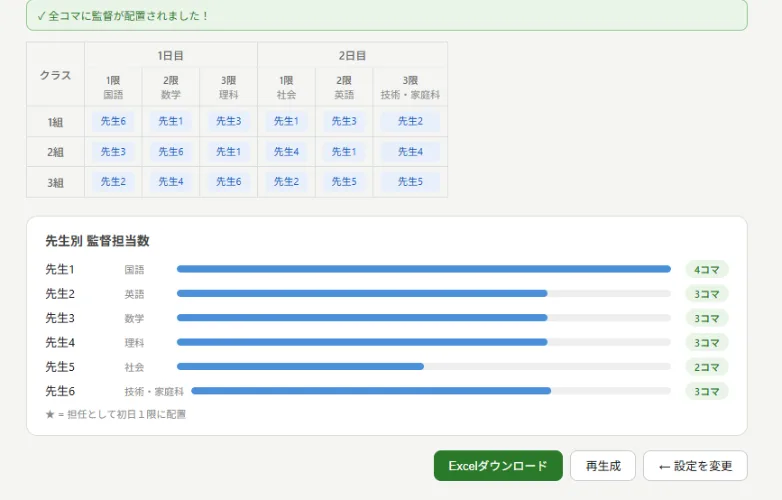The image size is (782, 500).
Task: Click the 1組 row header
Action: 55,122
